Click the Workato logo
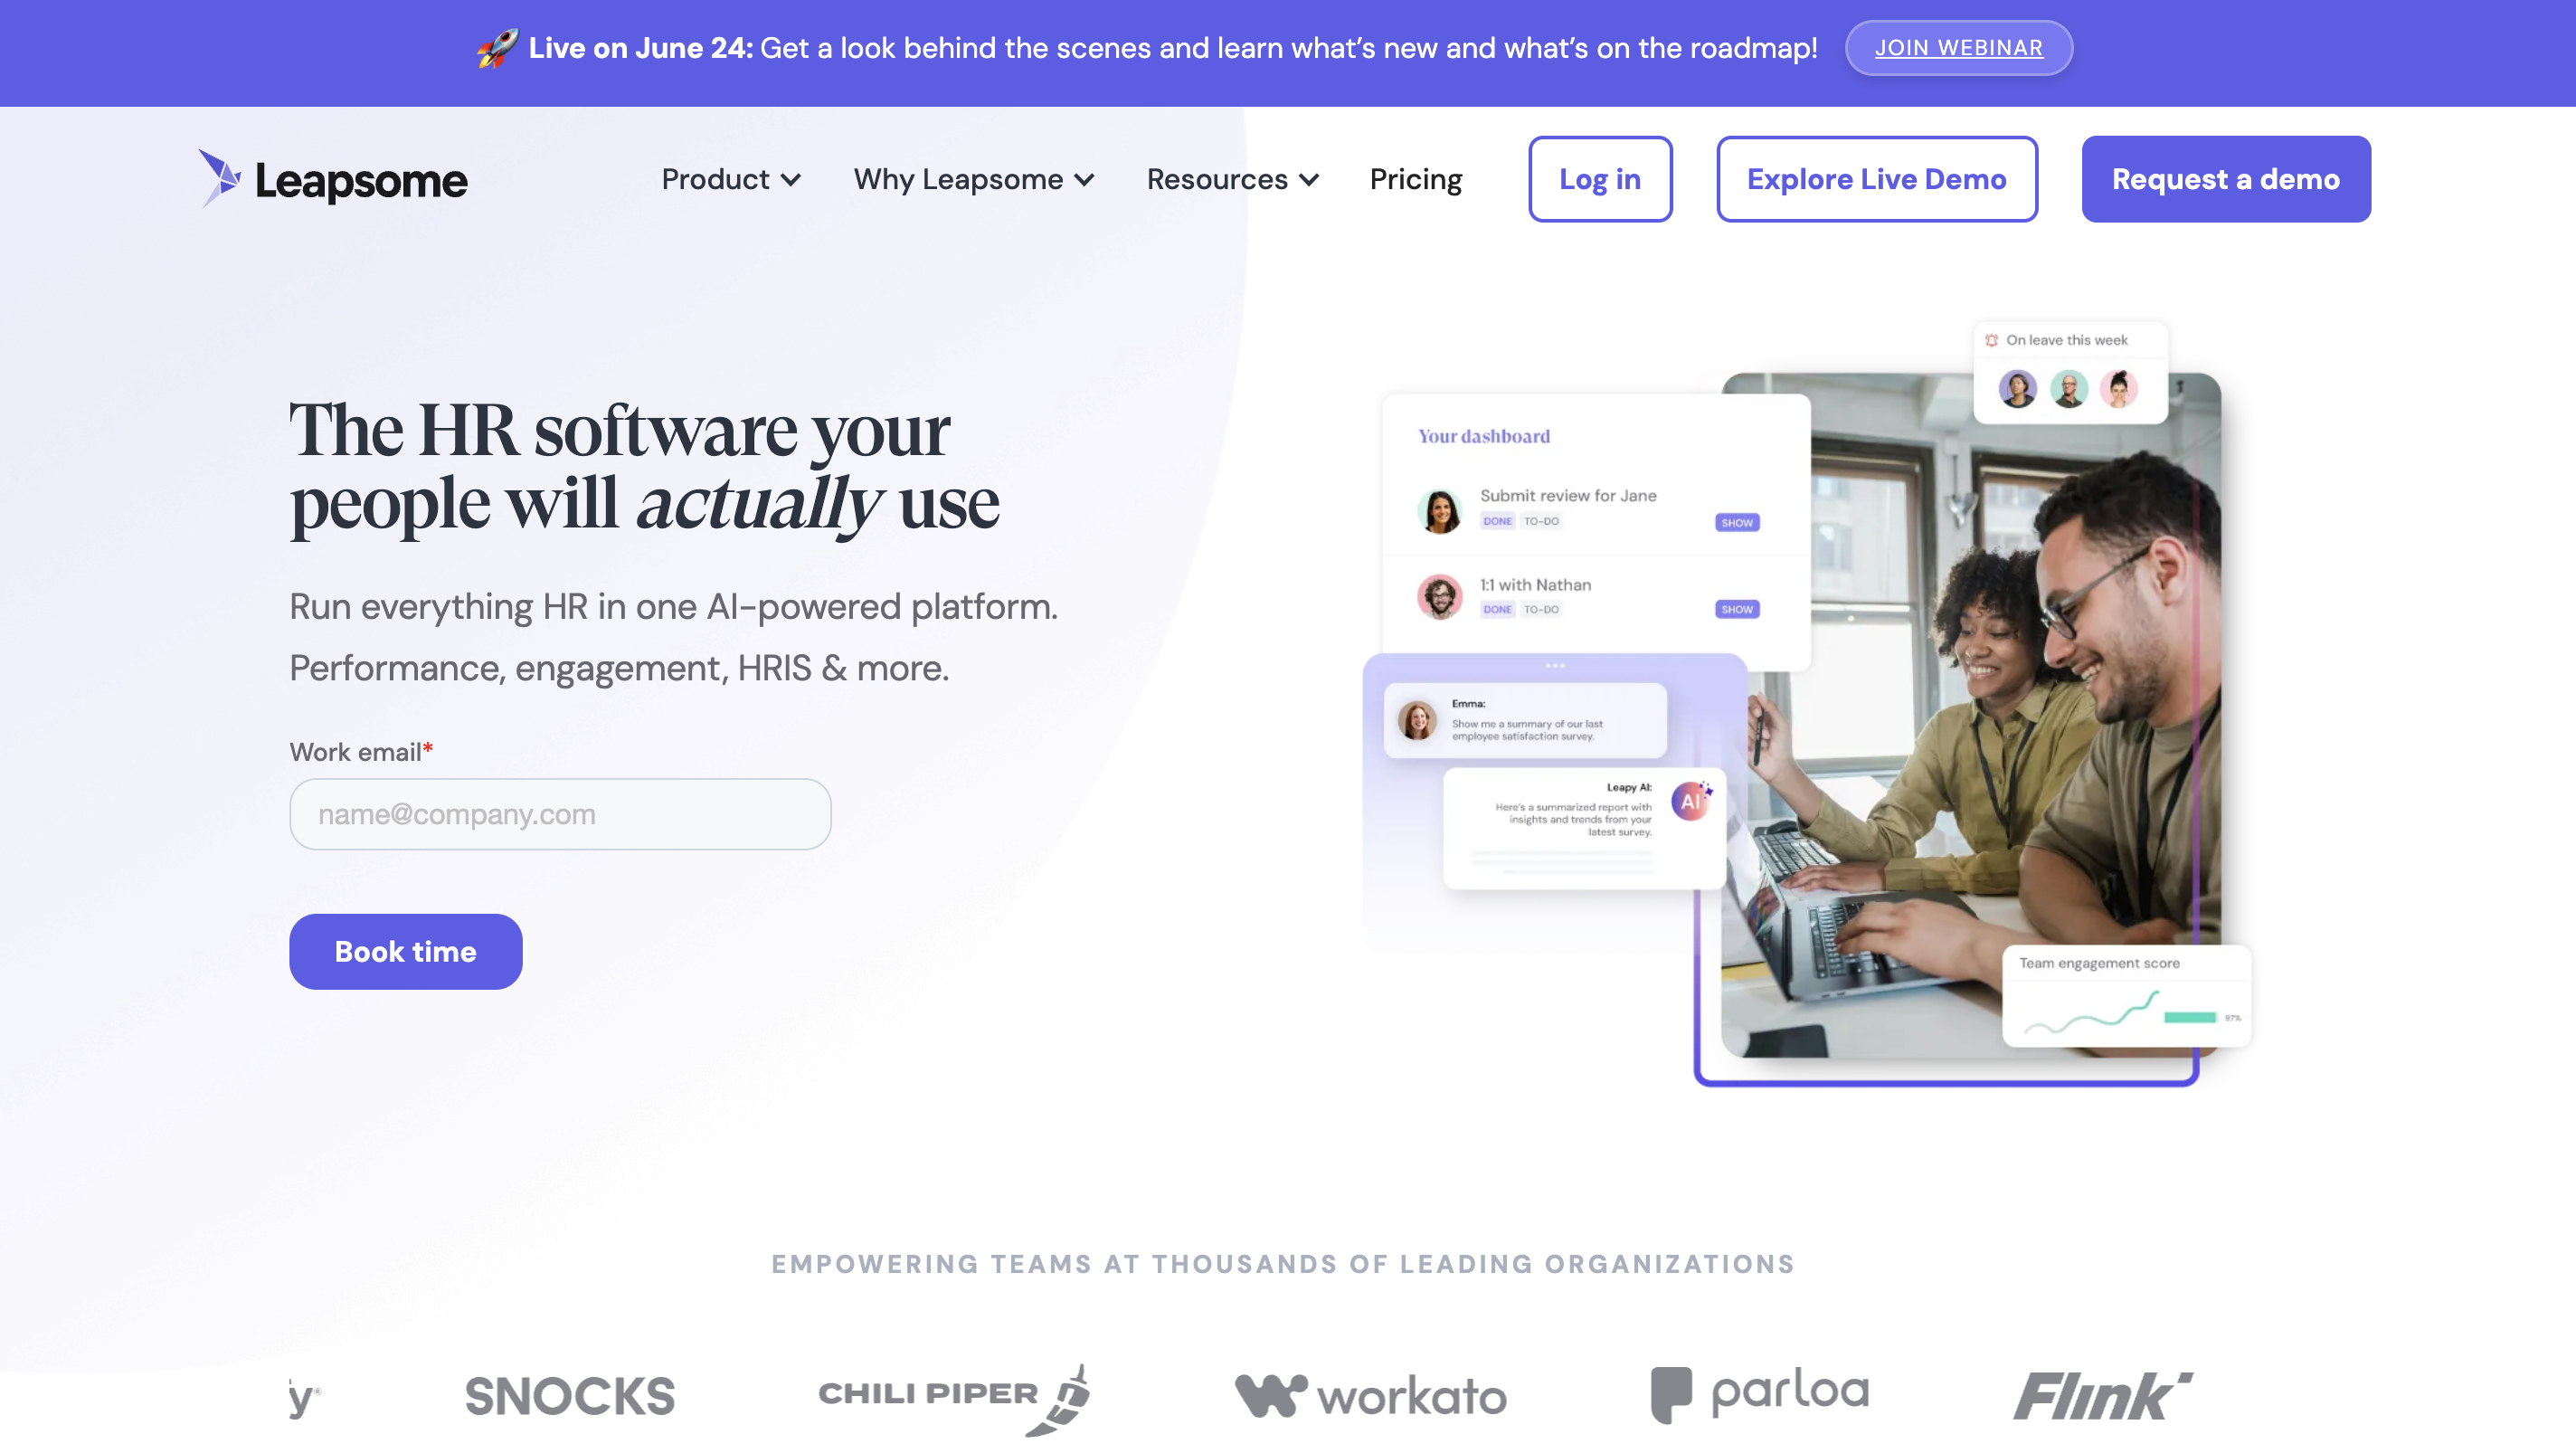 click(x=1370, y=1396)
